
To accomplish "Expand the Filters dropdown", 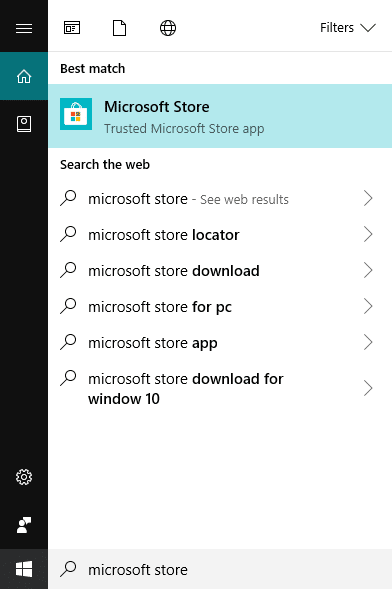I will [348, 28].
